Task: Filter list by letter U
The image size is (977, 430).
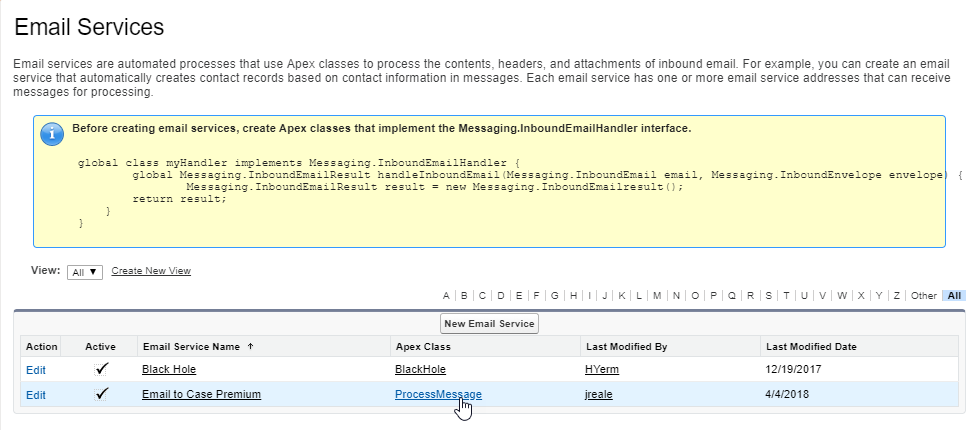Action: pyautogui.click(x=804, y=296)
